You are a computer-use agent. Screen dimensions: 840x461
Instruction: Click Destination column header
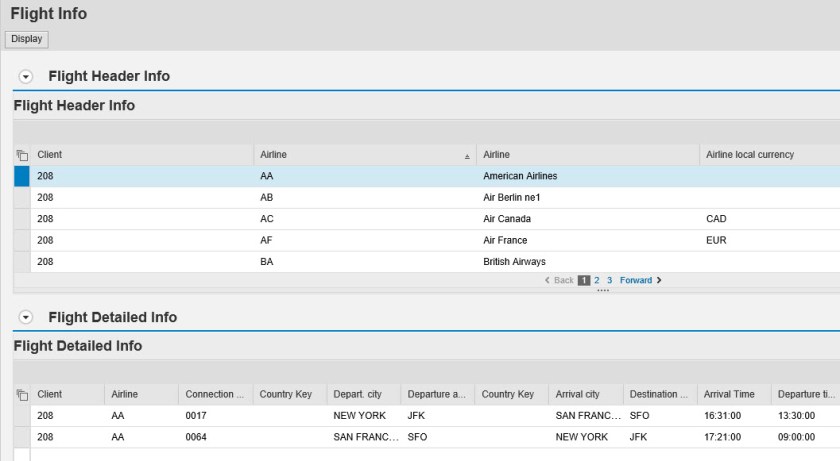[660, 395]
